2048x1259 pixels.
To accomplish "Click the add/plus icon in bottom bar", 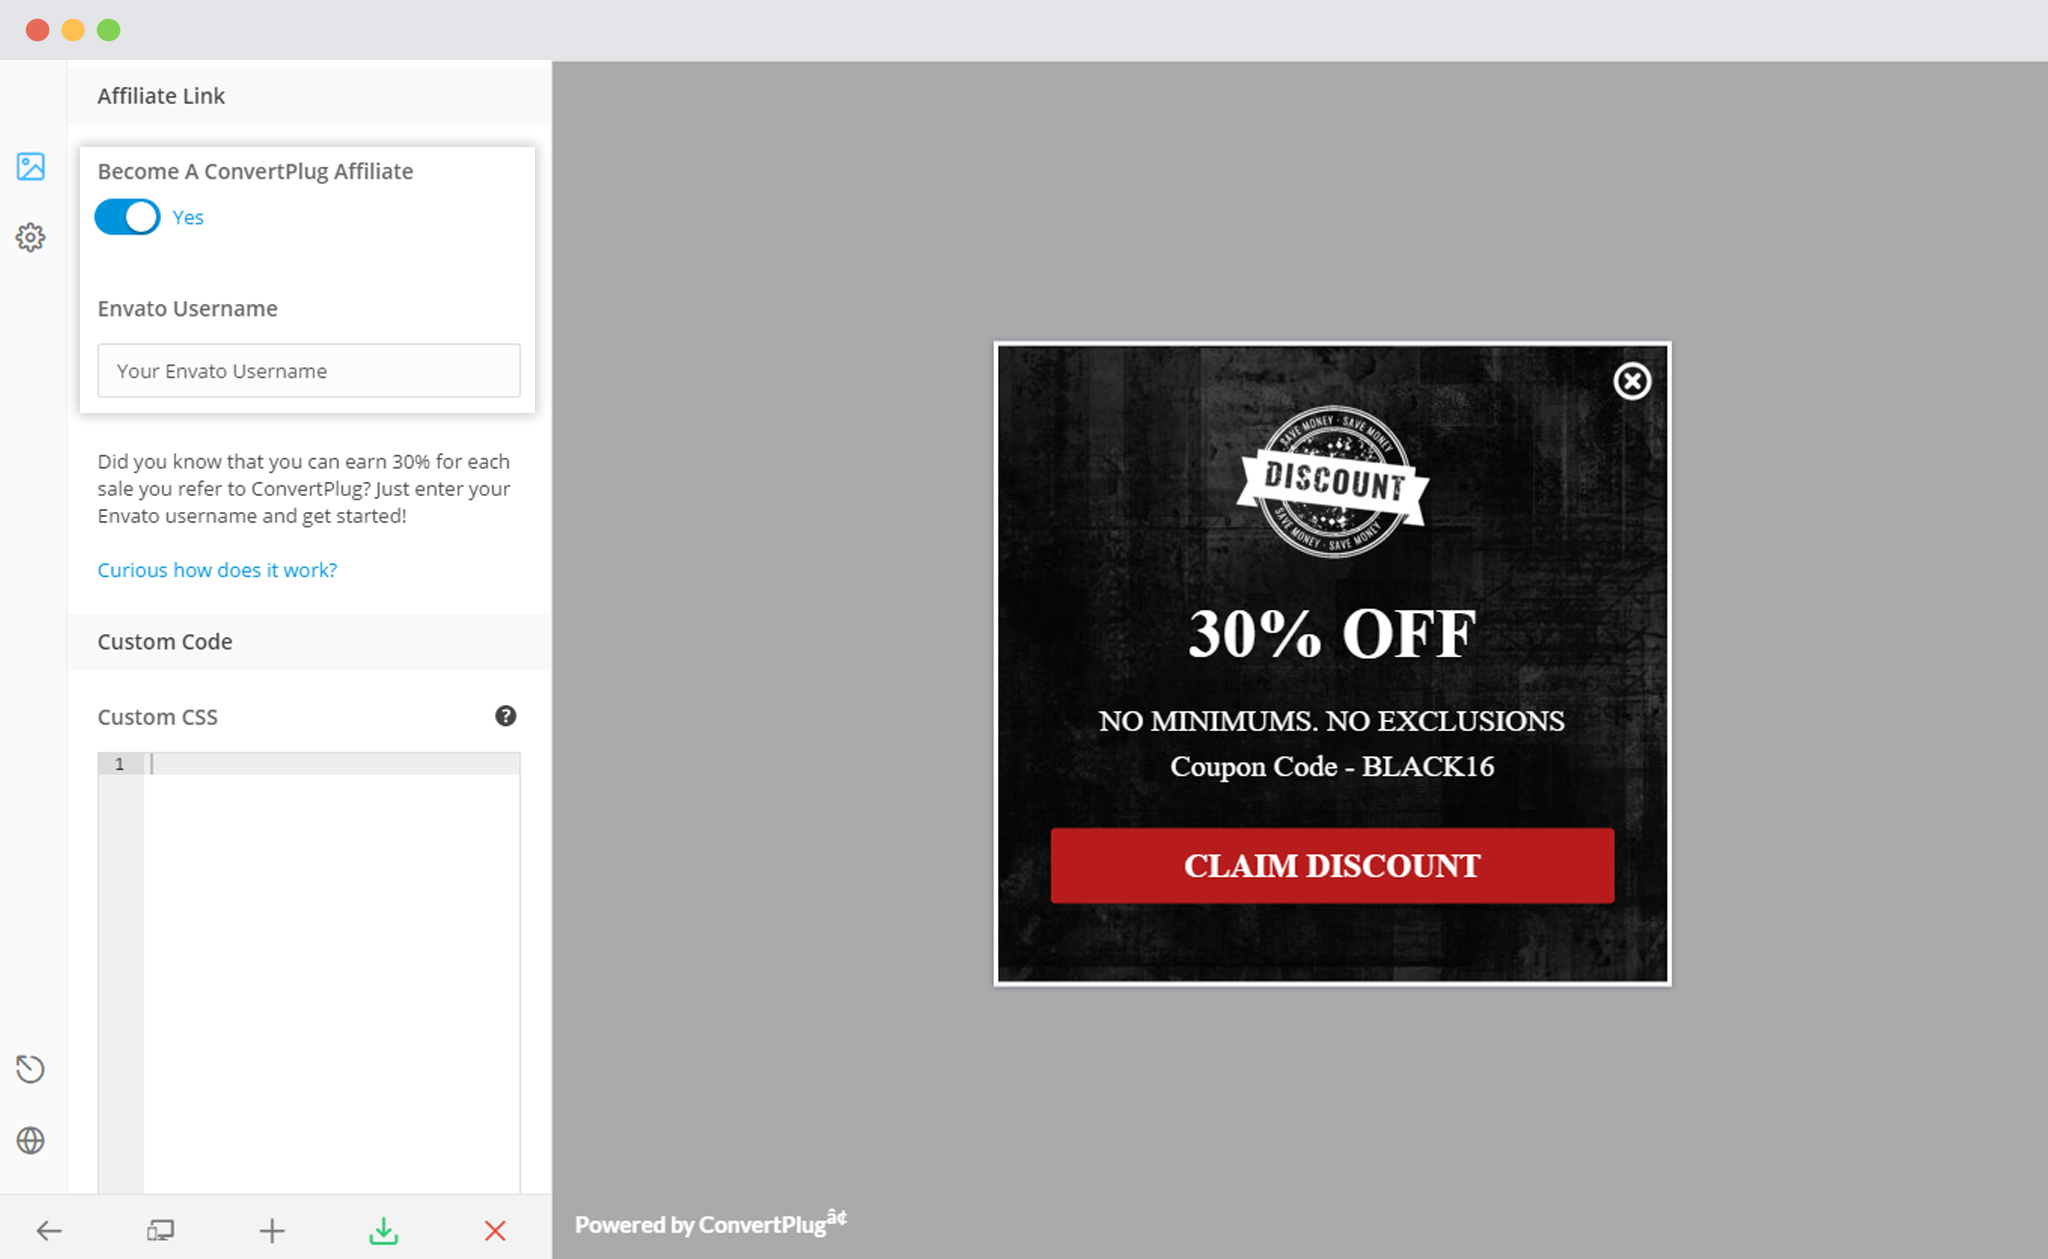I will pyautogui.click(x=272, y=1228).
